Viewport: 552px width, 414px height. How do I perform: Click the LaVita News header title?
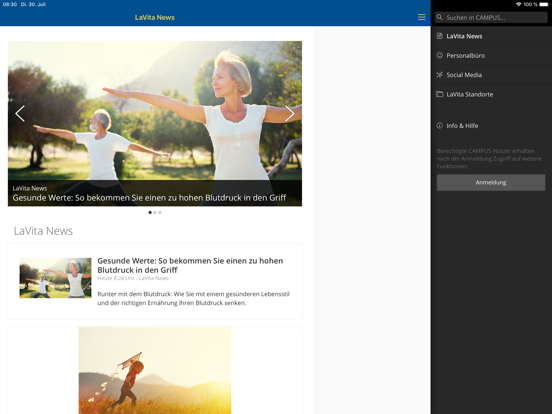[x=155, y=17]
